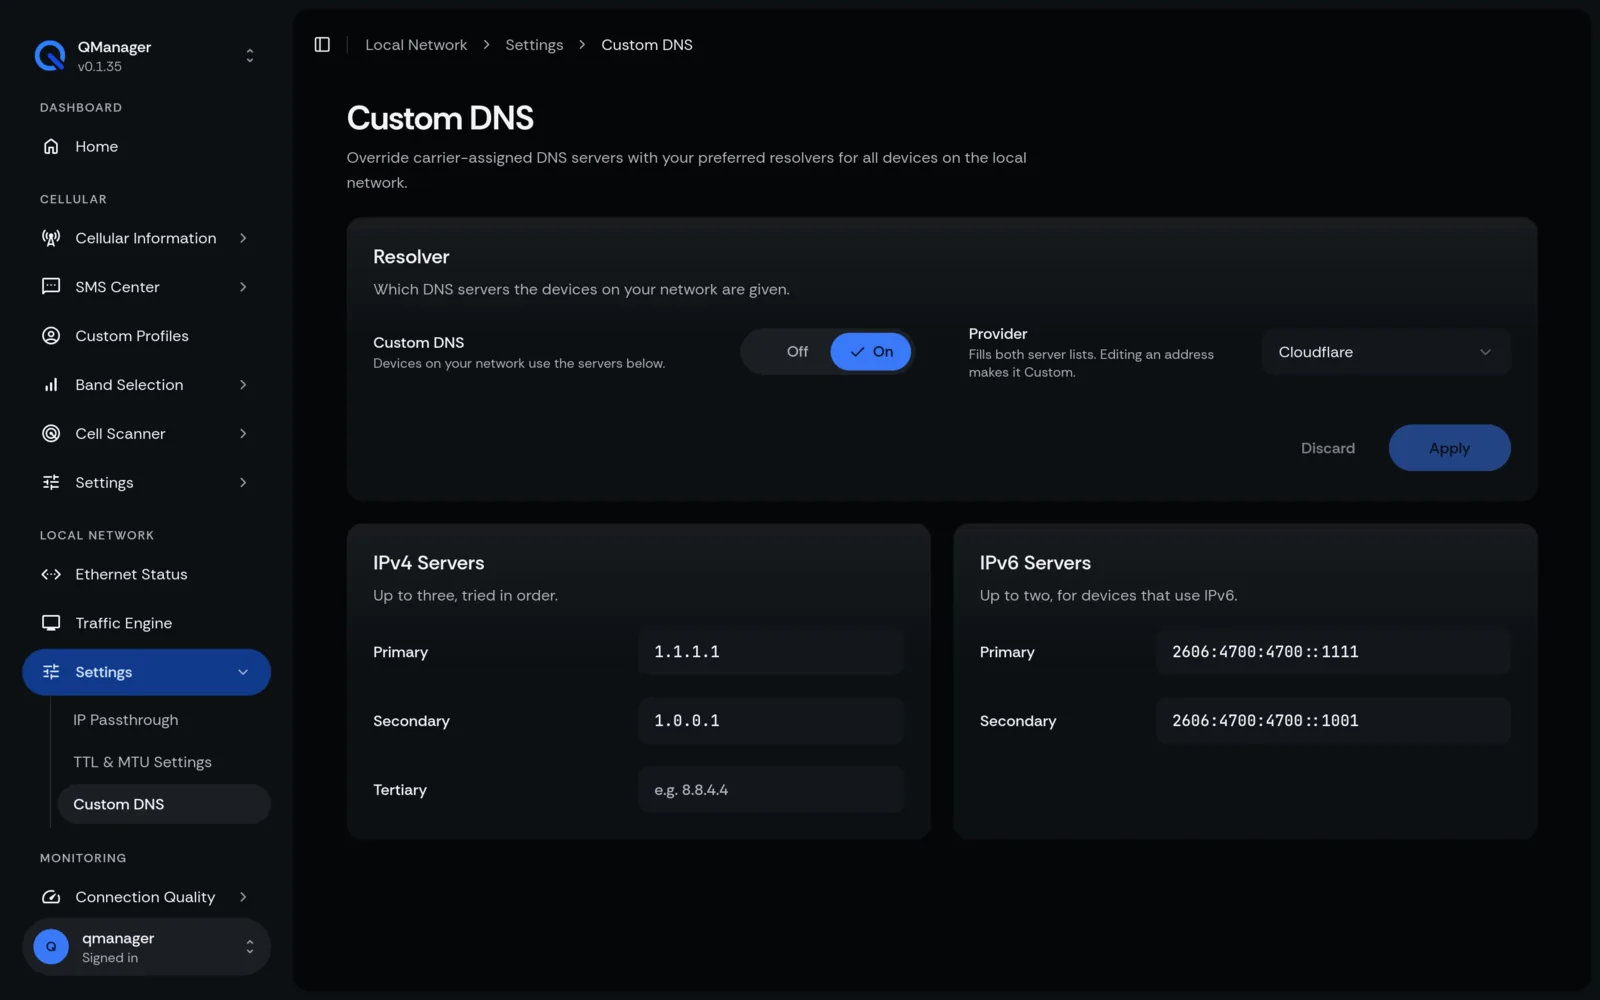Click the QManager logo icon
This screenshot has width=1600, height=1000.
pos(49,56)
